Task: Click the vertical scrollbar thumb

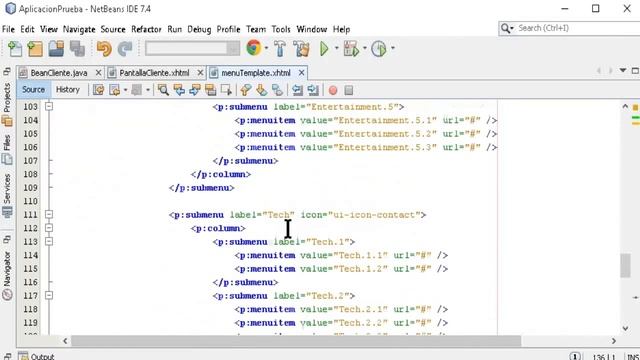Action: [625, 265]
